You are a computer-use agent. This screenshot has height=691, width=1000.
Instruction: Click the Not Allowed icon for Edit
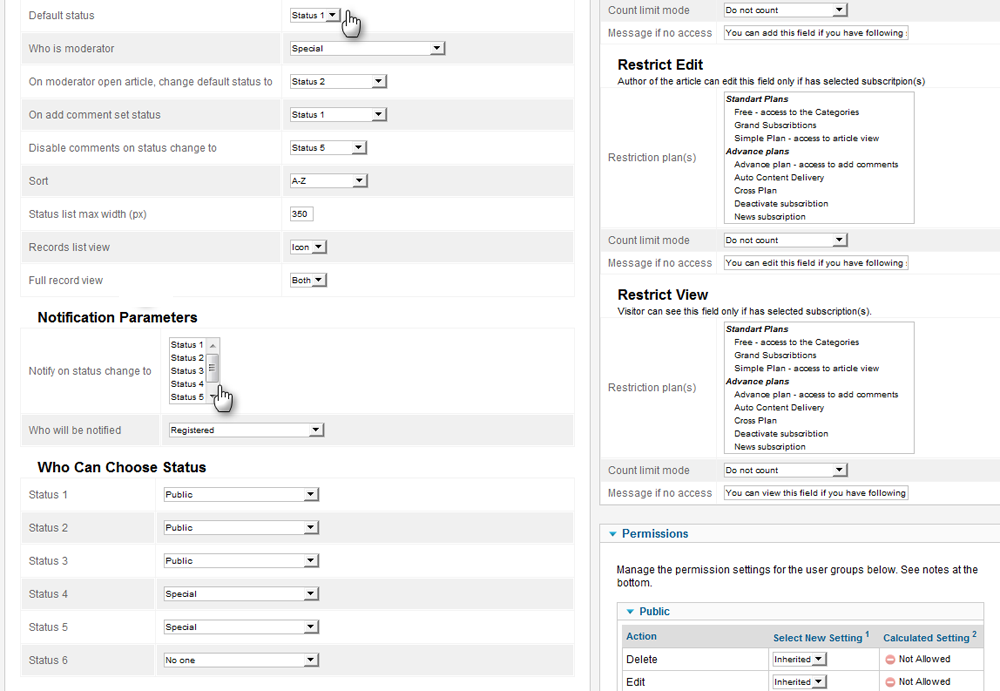pyautogui.click(x=889, y=682)
